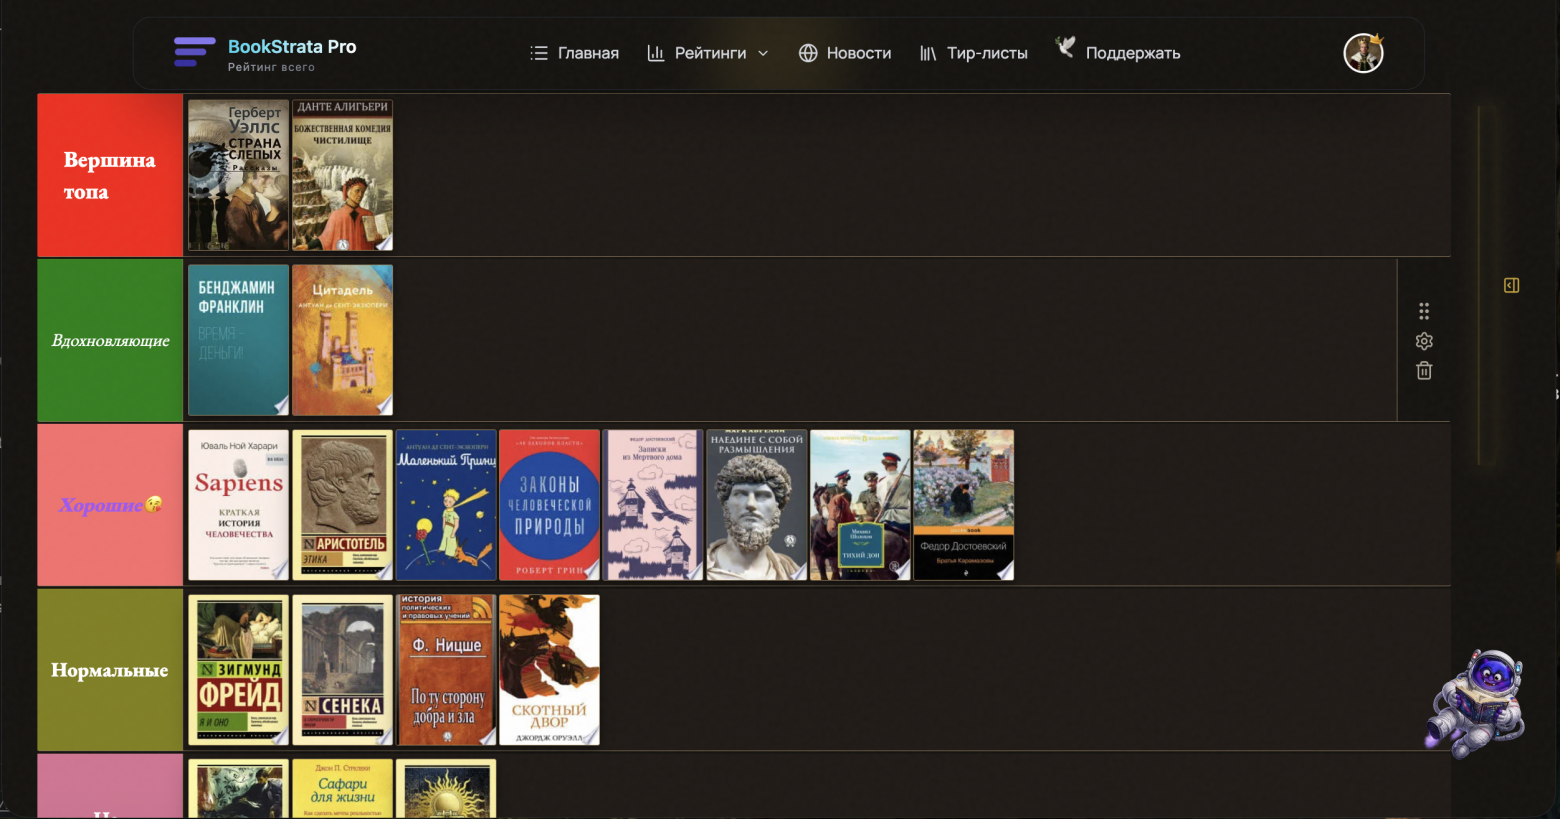The height and width of the screenshot is (819, 1560).
Task: Open the Сафари для жизни book cover
Action: 342,789
